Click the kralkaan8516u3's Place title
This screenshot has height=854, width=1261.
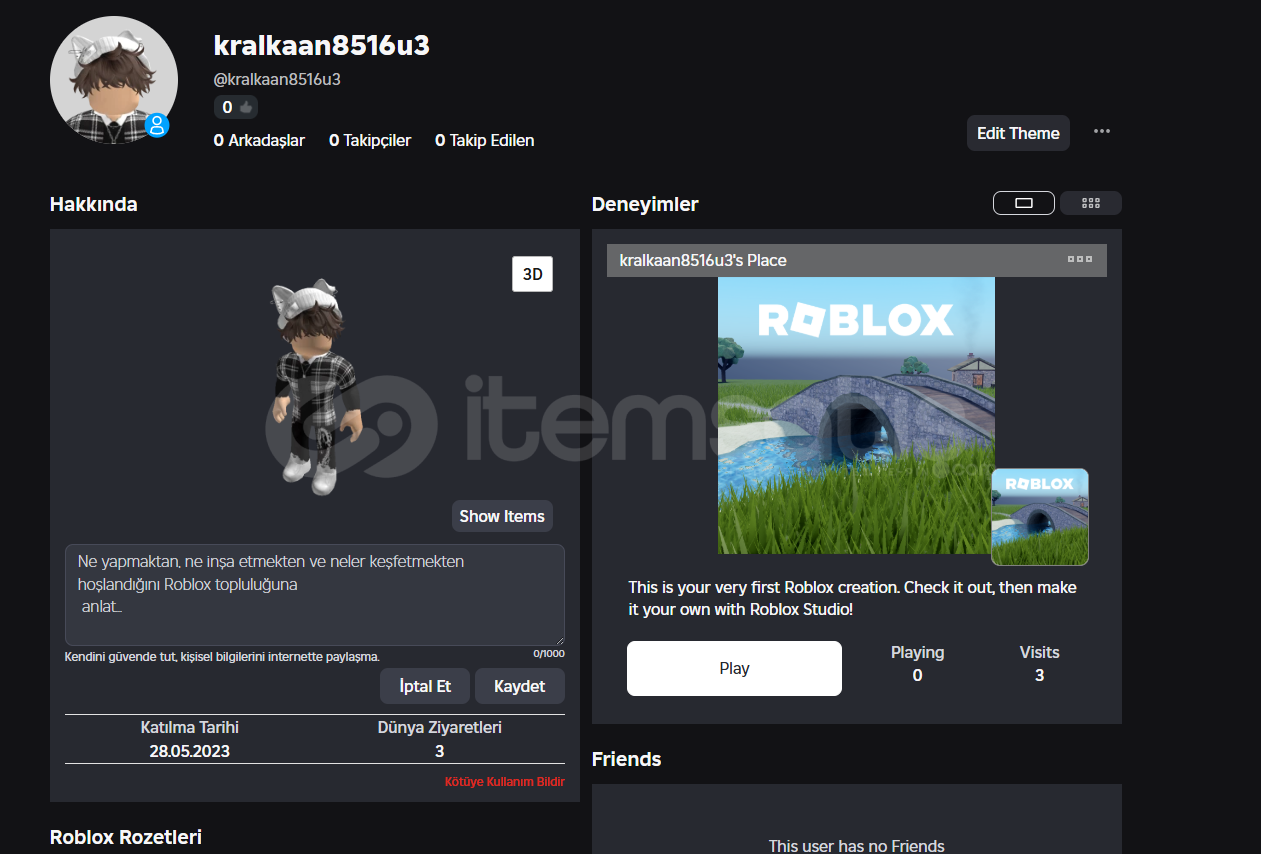[703, 260]
